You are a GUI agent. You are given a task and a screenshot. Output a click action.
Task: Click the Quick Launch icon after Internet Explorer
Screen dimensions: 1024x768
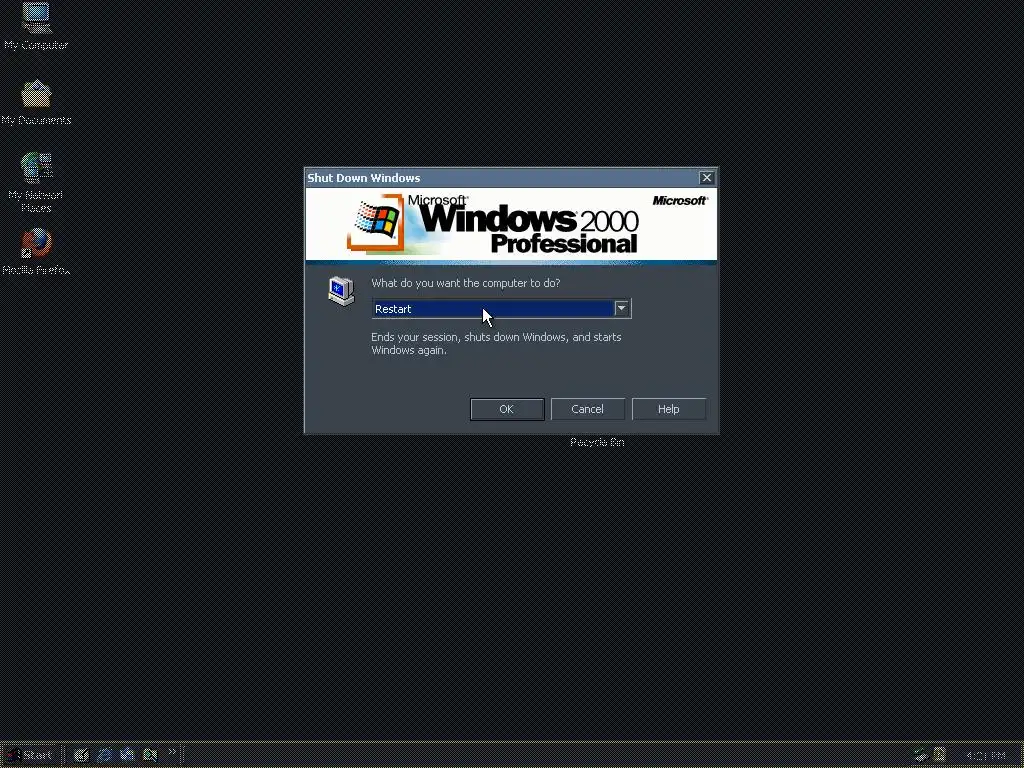pyautogui.click(x=127, y=755)
